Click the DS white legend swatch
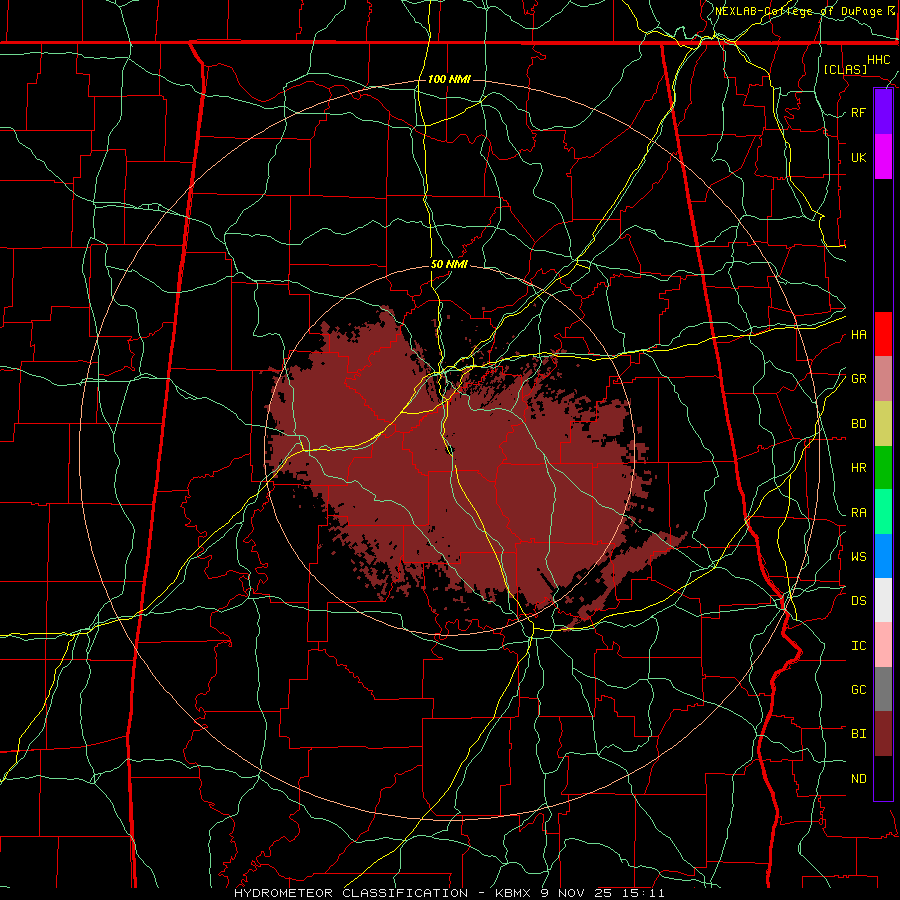 click(x=883, y=600)
